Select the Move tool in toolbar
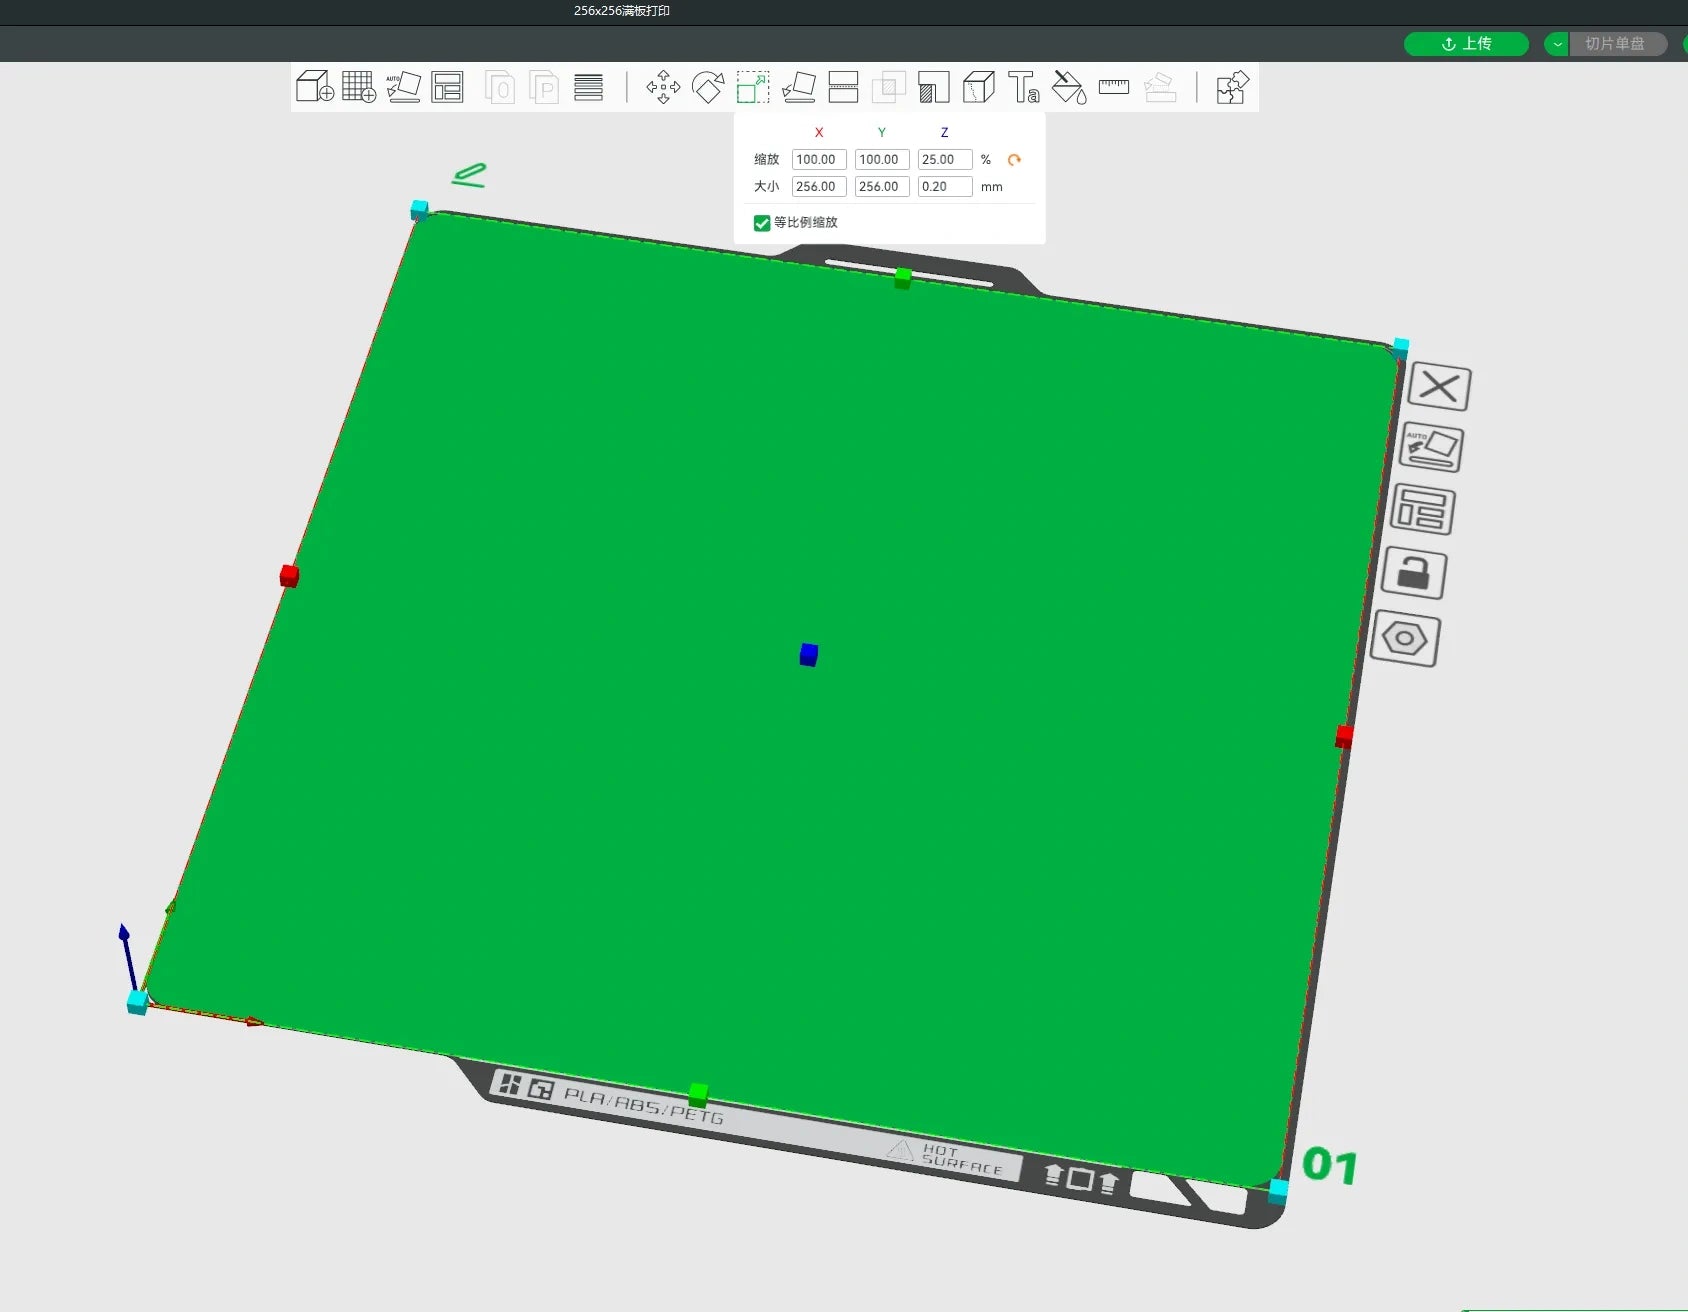This screenshot has height=1312, width=1688. (663, 87)
